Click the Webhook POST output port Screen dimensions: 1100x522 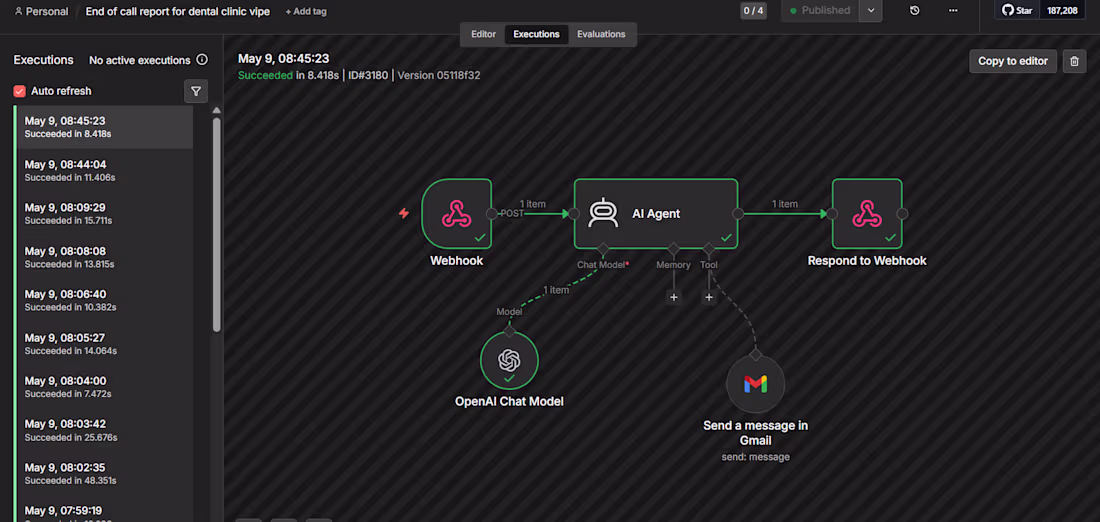492,213
